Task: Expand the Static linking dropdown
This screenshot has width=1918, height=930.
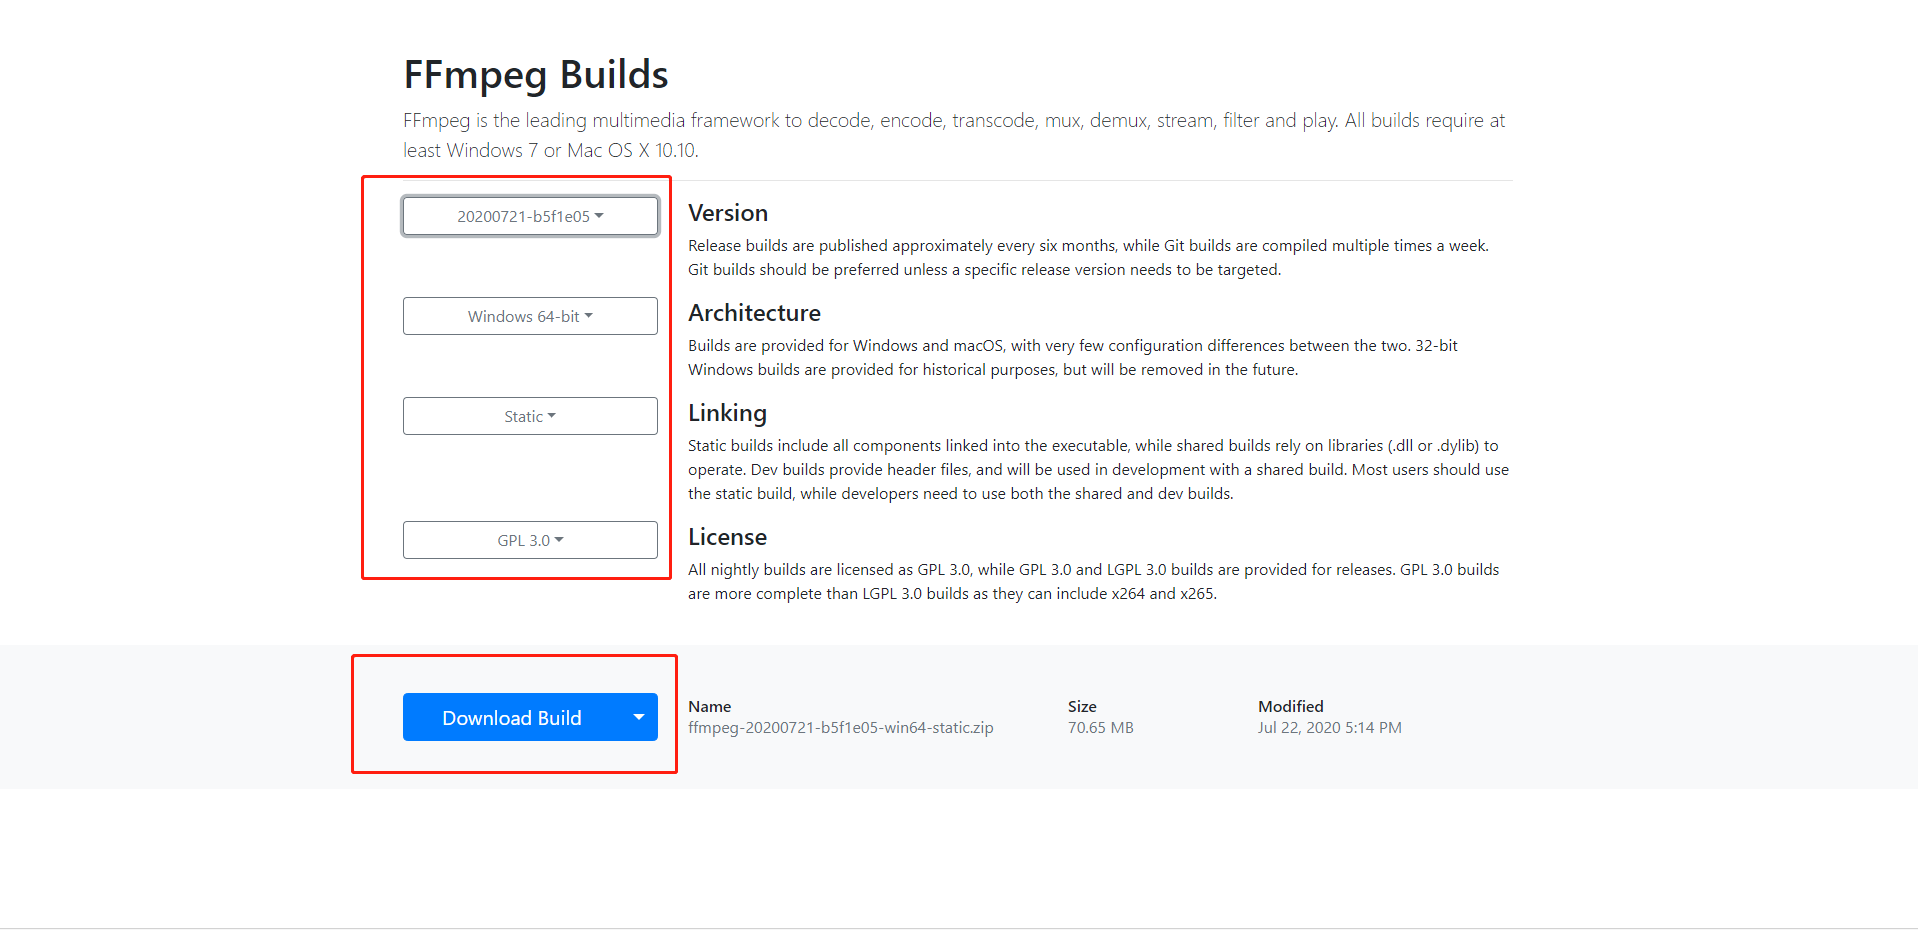Action: point(530,416)
